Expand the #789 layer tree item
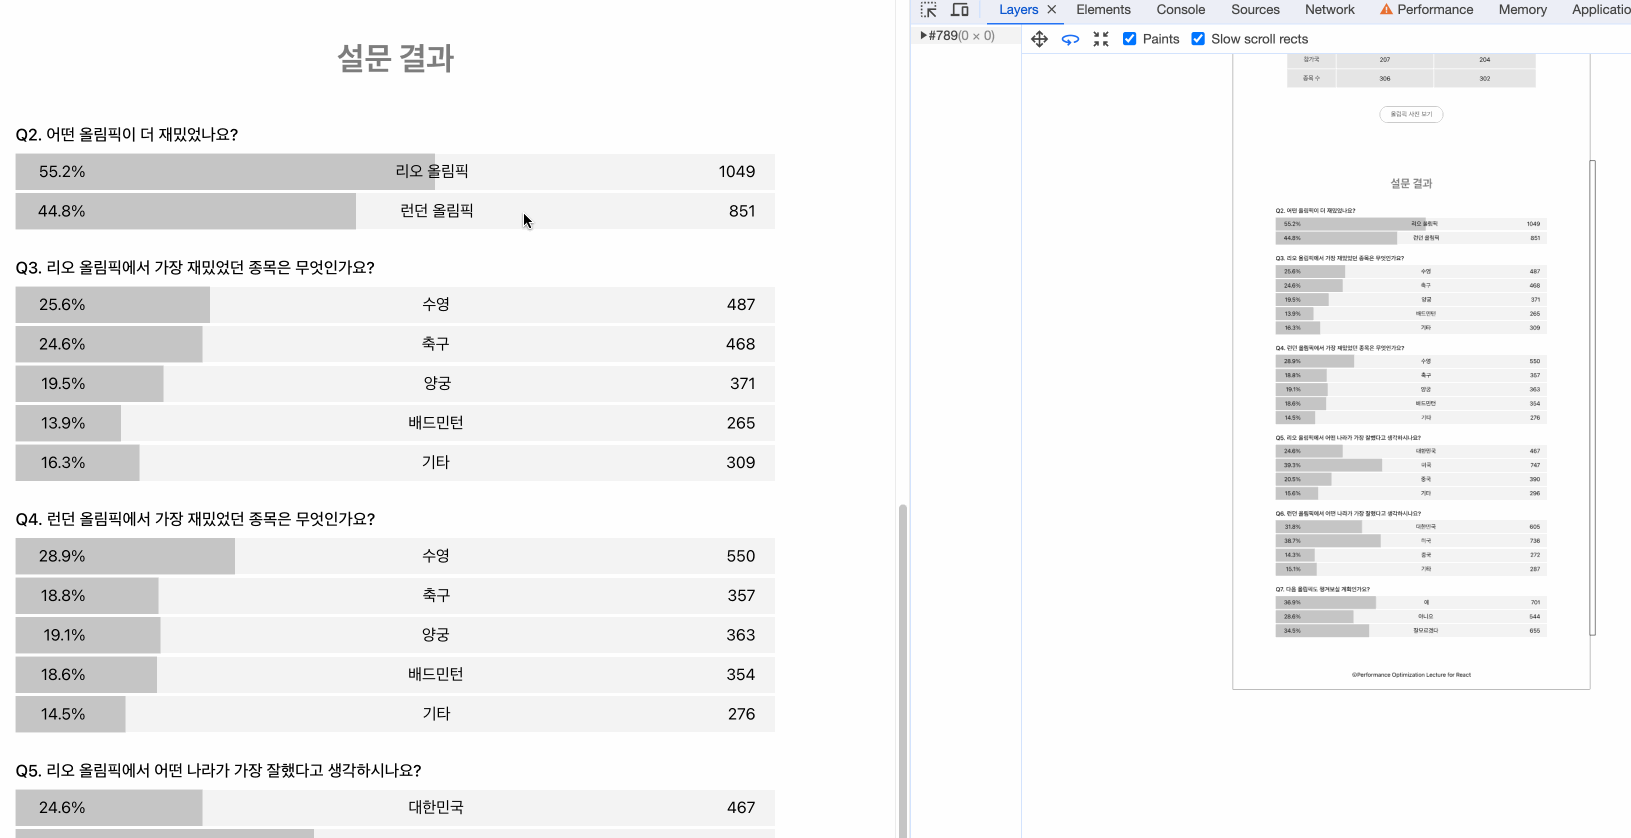This screenshot has width=1631, height=838. [924, 36]
